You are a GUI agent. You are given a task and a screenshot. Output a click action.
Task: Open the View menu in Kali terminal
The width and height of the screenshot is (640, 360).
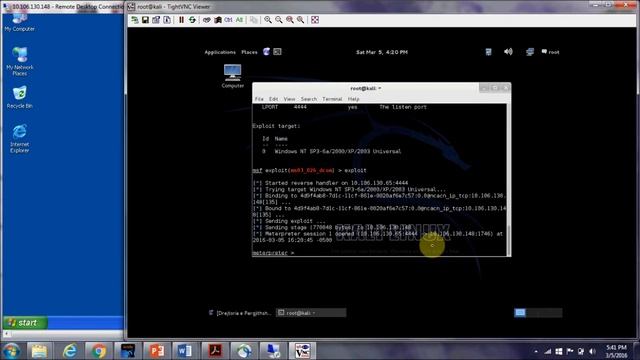click(289, 99)
